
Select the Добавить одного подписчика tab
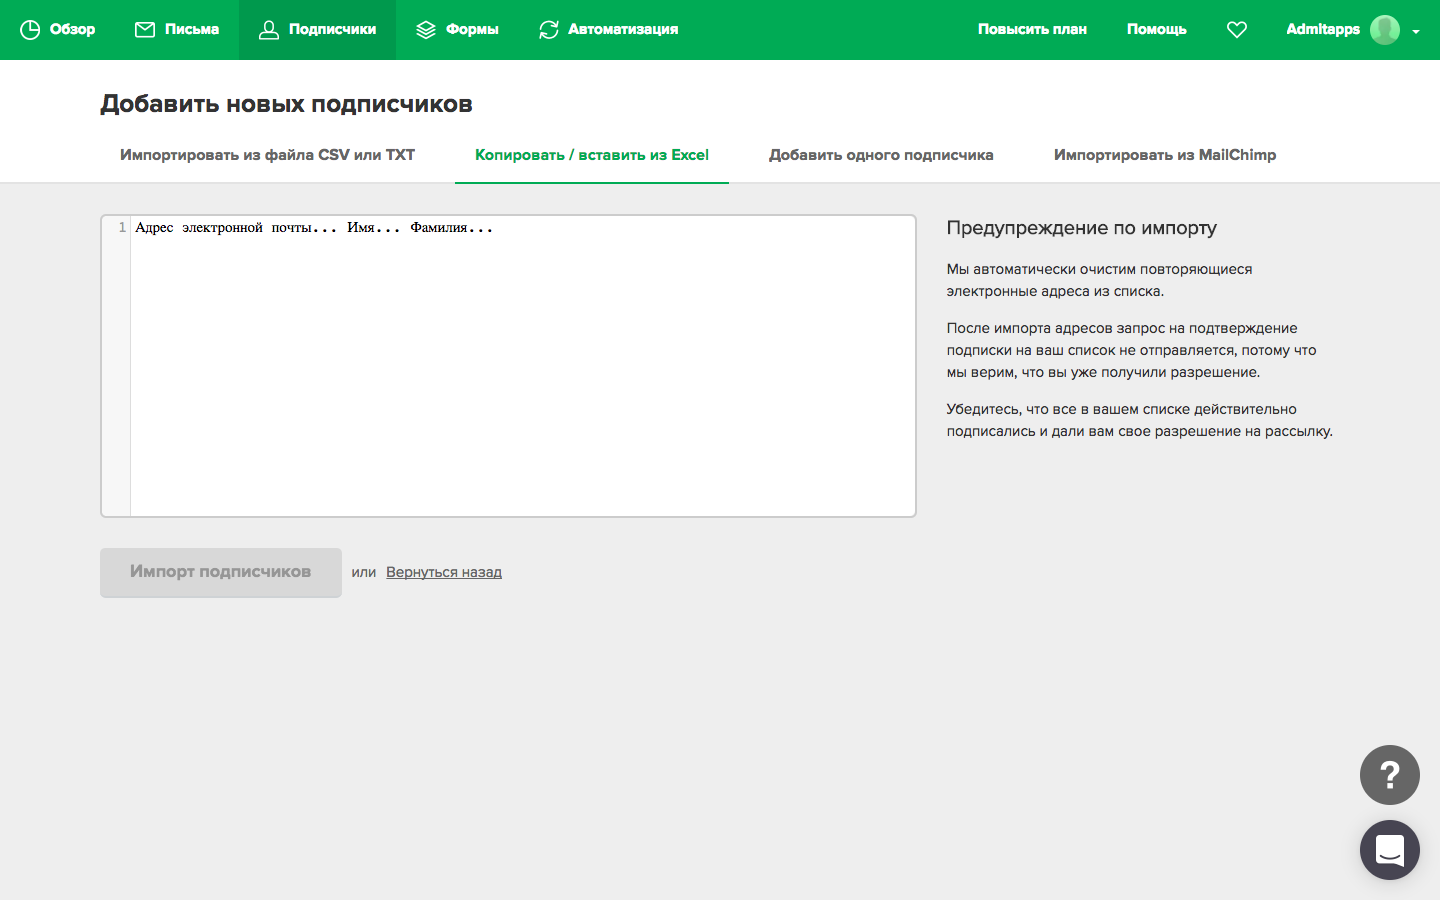[881, 155]
